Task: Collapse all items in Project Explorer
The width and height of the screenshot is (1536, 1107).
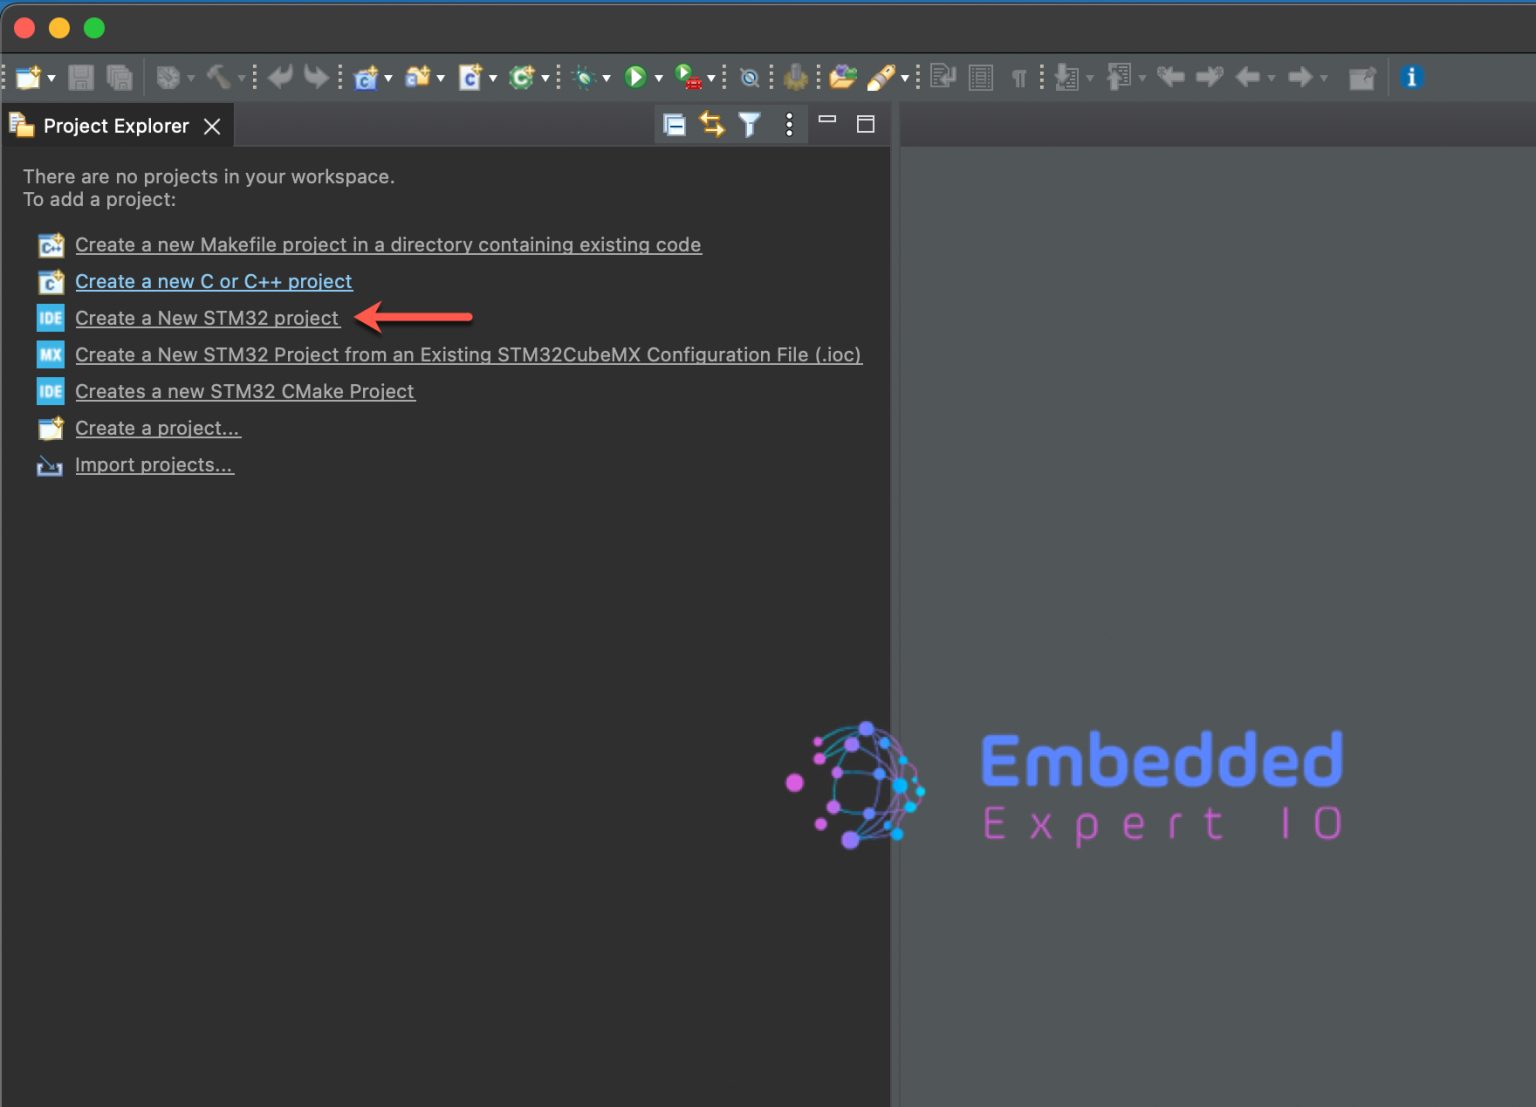Action: 675,124
